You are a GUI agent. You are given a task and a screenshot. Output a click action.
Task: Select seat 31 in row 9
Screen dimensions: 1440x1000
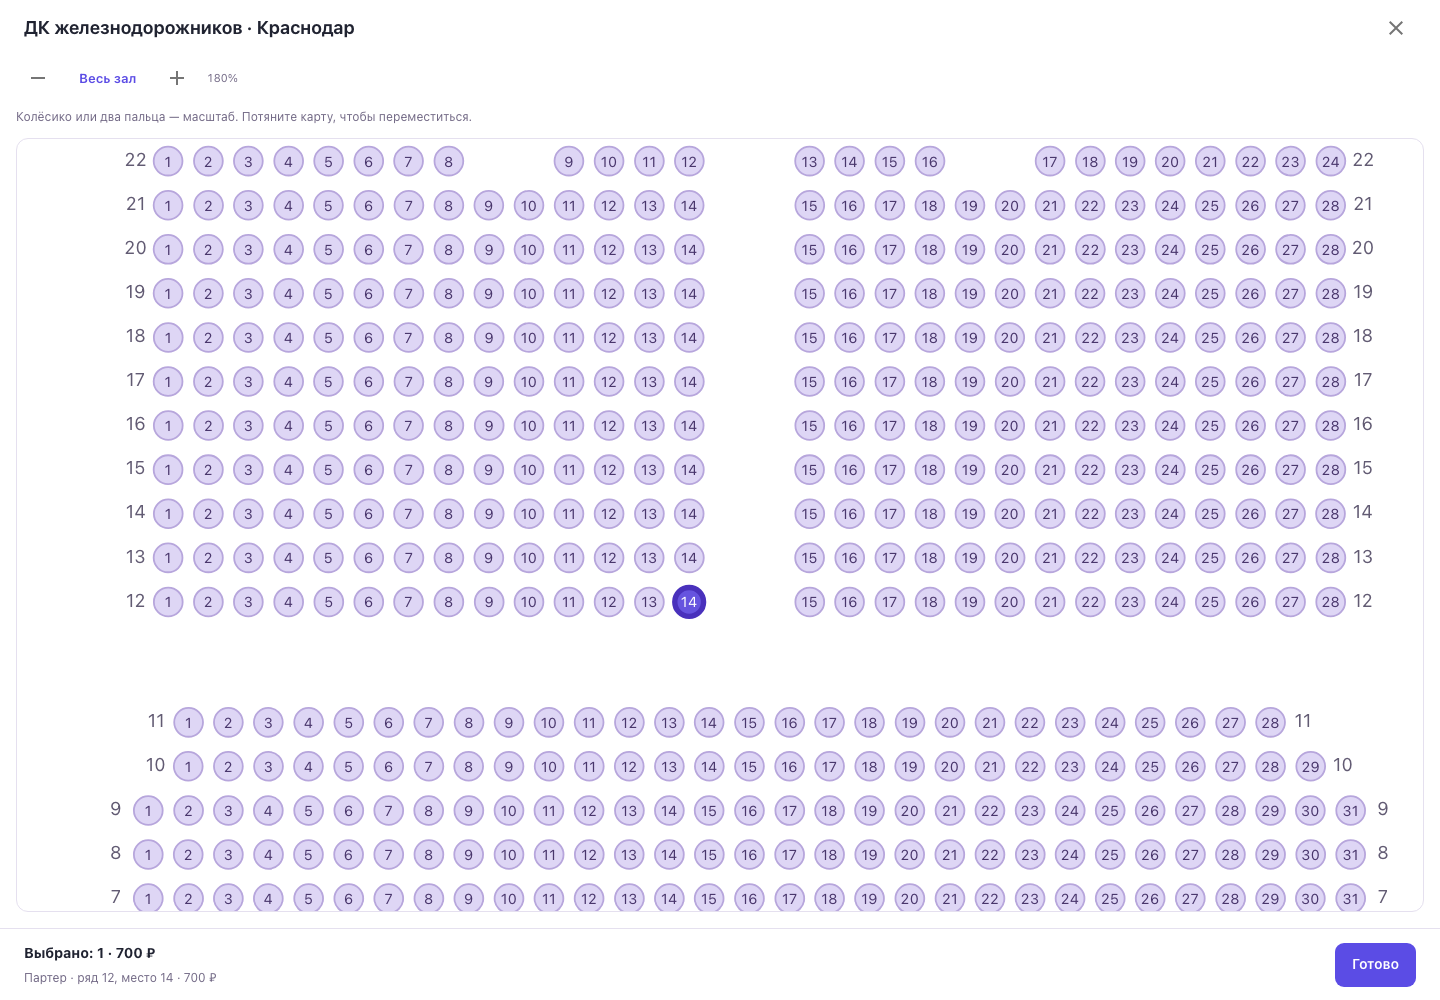tap(1351, 811)
